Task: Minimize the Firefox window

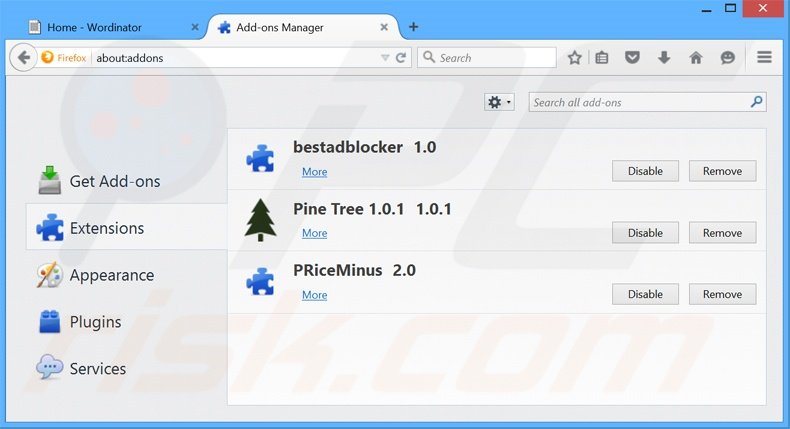Action: [707, 9]
